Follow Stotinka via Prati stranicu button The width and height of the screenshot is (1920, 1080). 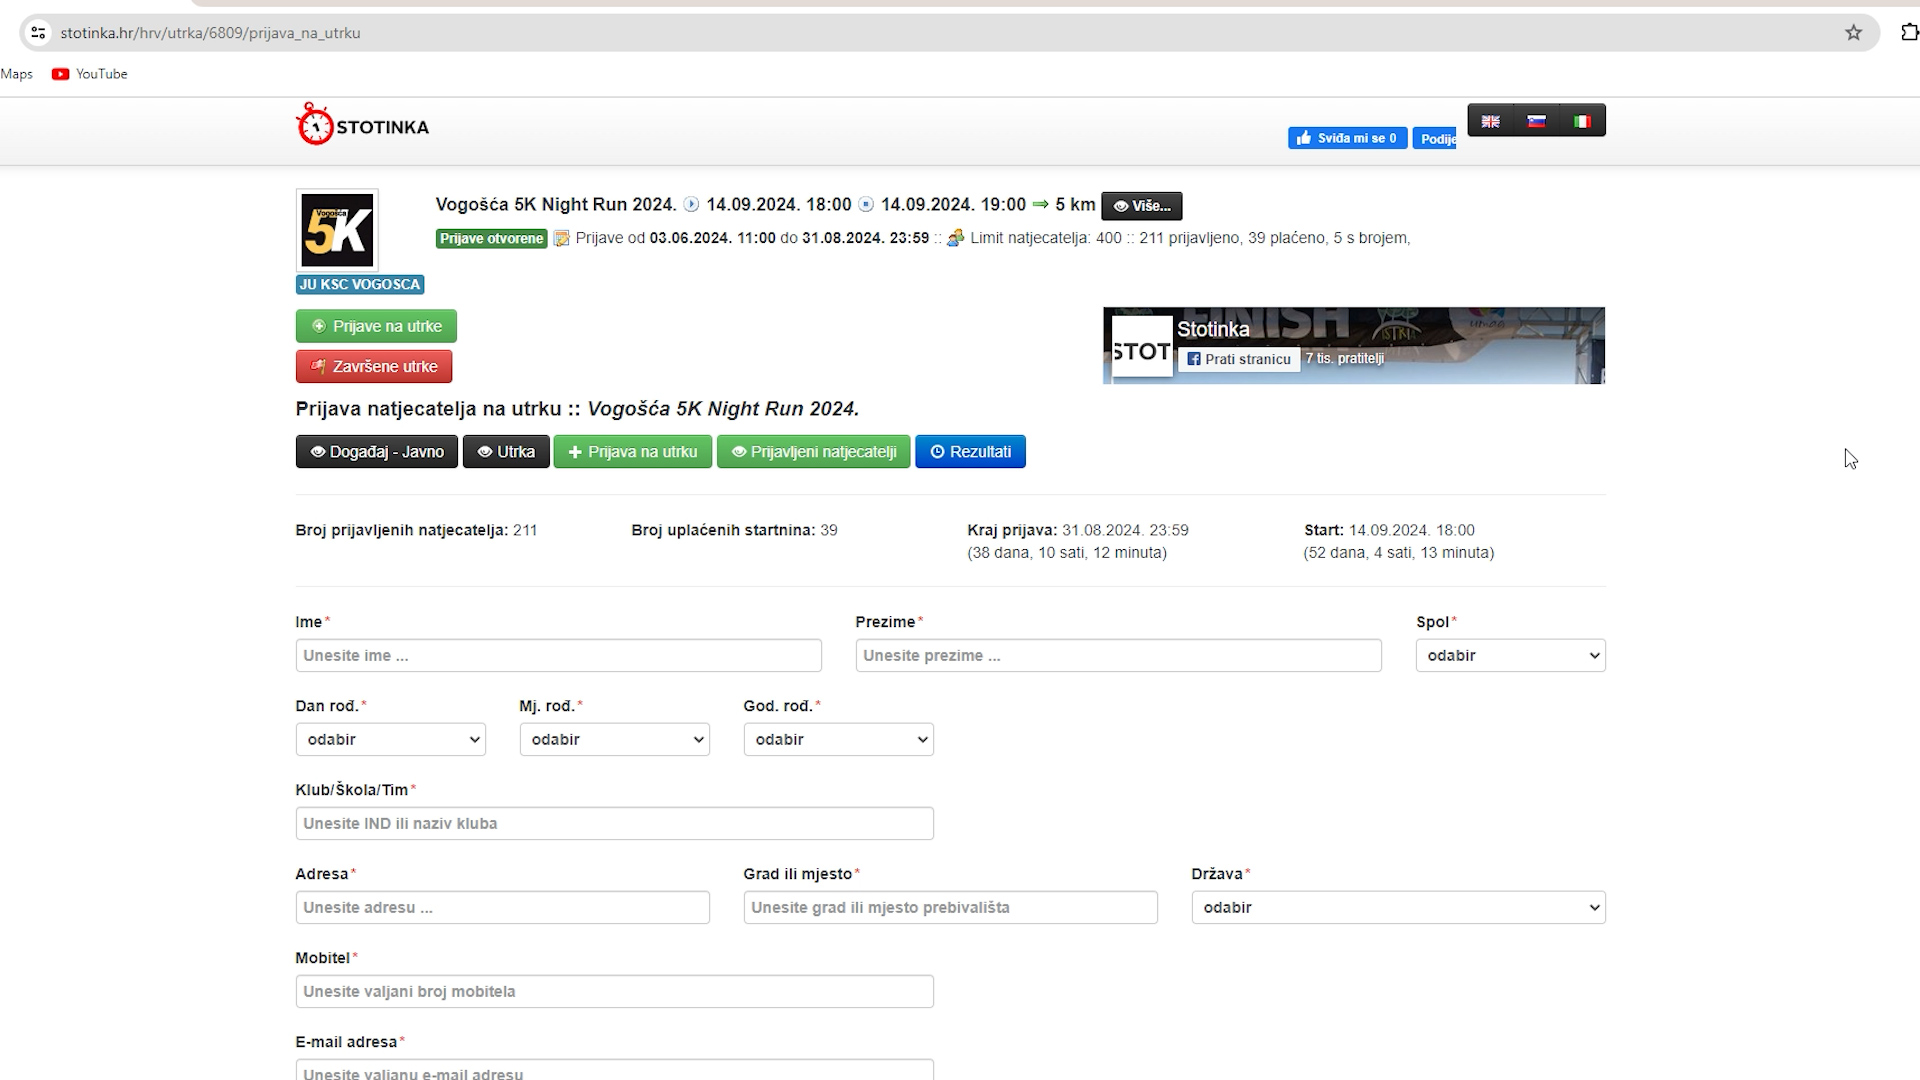click(1239, 359)
